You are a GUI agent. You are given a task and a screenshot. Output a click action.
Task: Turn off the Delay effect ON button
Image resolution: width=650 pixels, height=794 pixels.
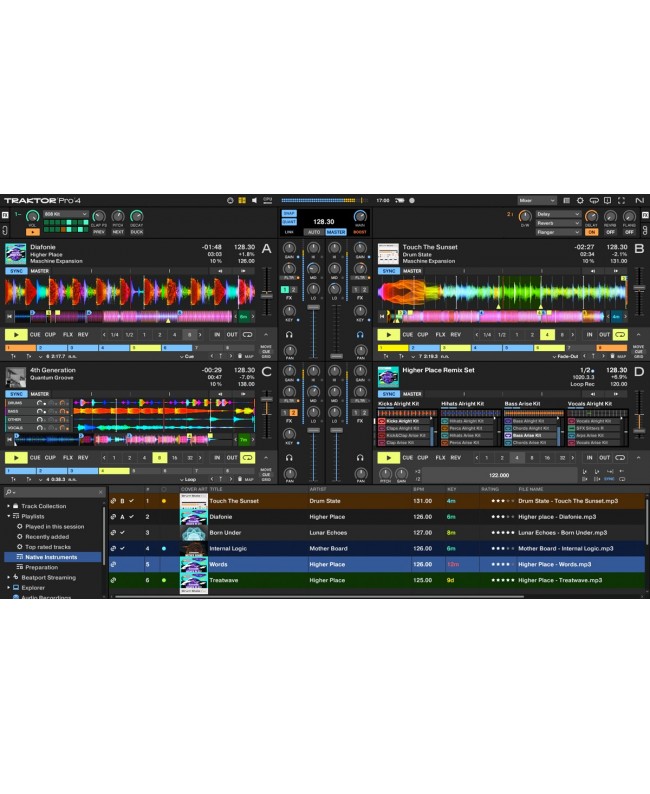591,232
